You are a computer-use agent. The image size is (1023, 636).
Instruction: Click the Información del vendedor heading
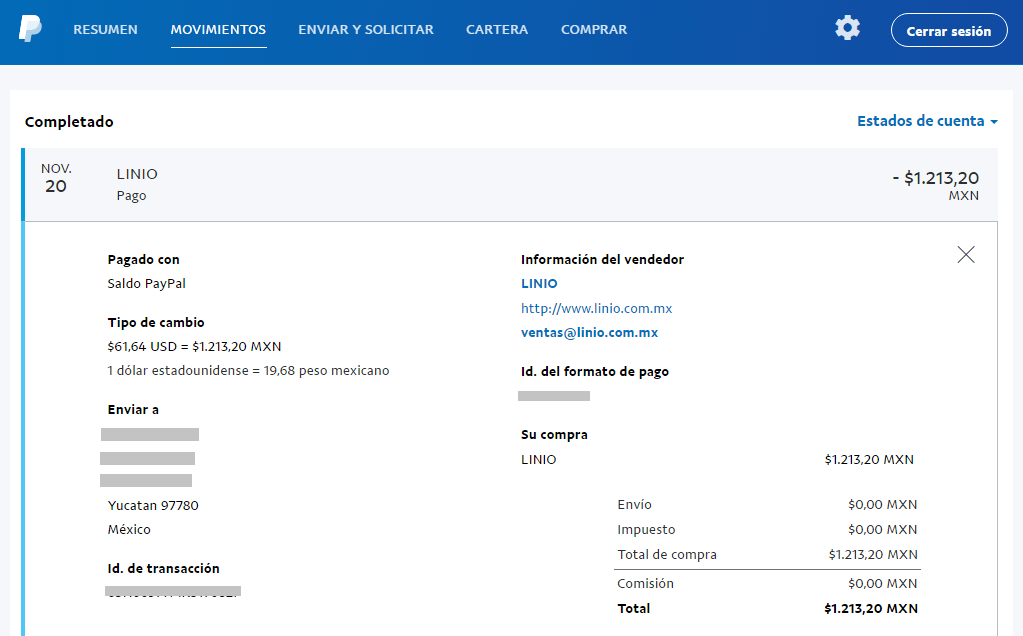pyautogui.click(x=602, y=259)
